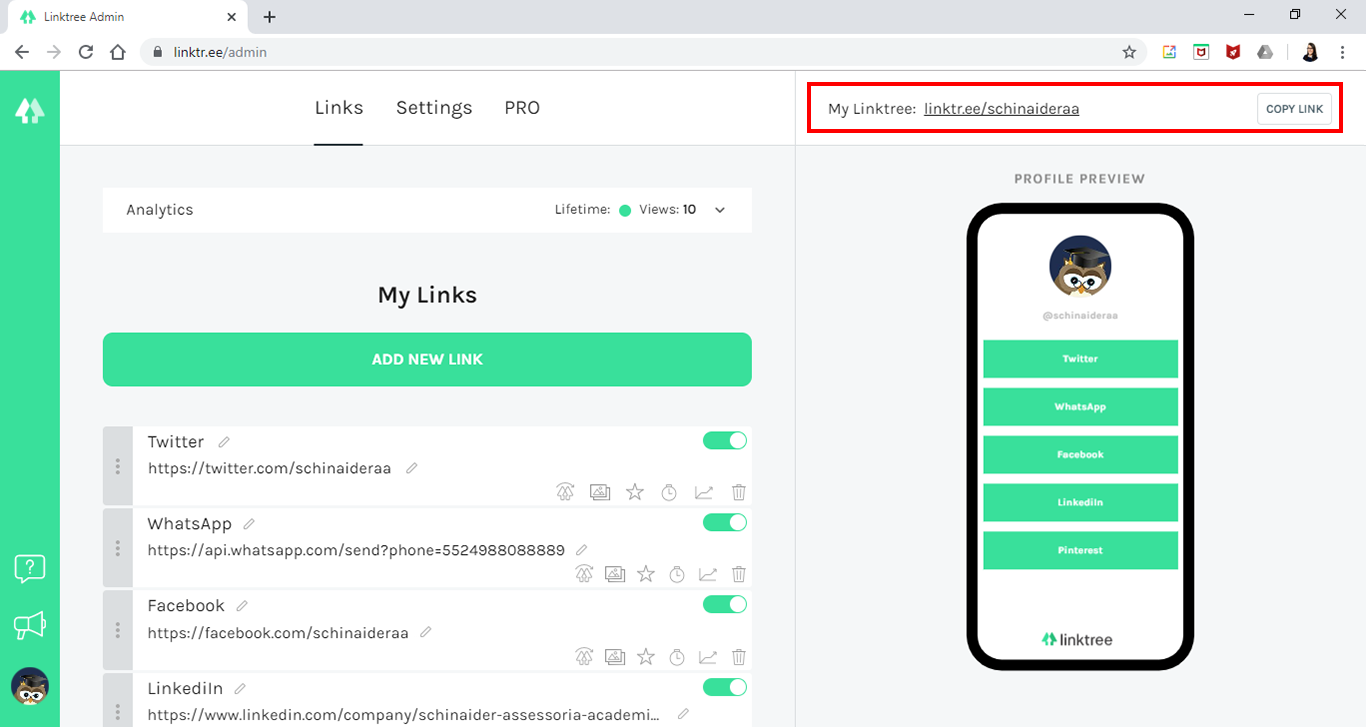This screenshot has height=727, width=1366.
Task: Select the Linktree Admin browser tab
Action: [126, 17]
